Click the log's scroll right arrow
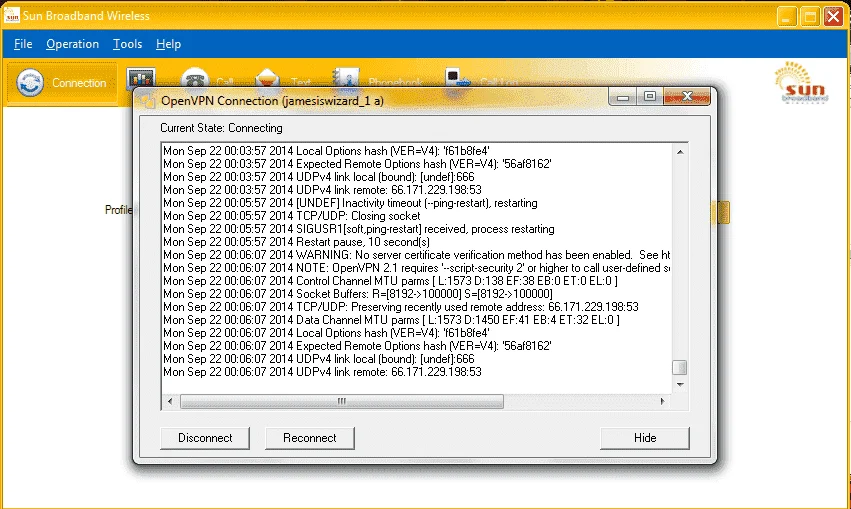Image resolution: width=851 pixels, height=509 pixels. pyautogui.click(x=662, y=402)
